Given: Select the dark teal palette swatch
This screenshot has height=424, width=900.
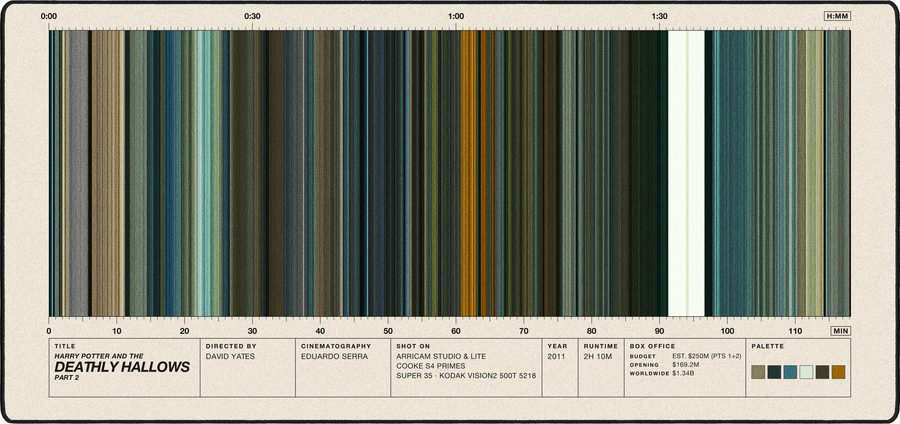Looking at the screenshot, I should [x=774, y=372].
